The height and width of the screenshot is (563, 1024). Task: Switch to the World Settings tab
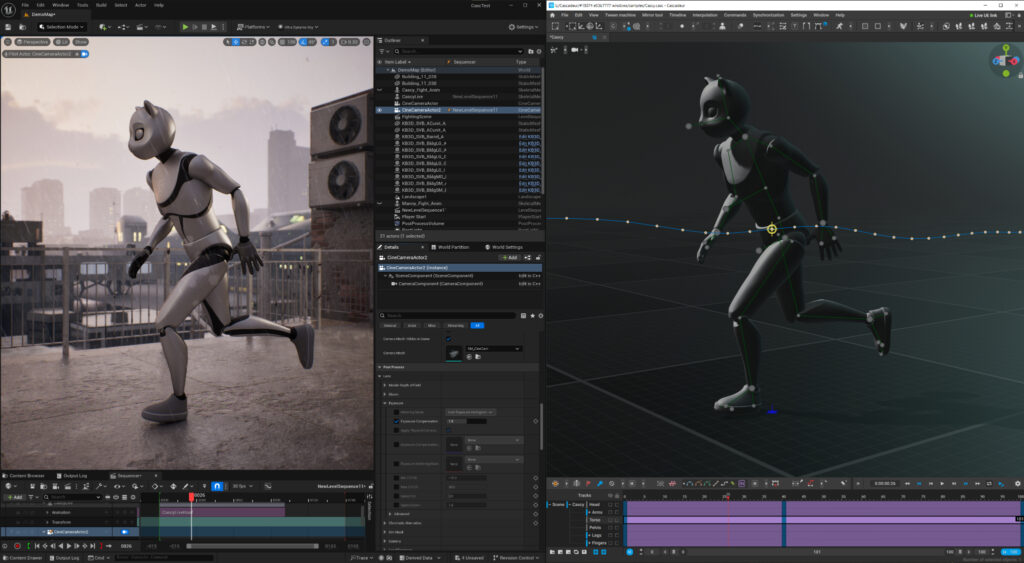click(x=502, y=246)
